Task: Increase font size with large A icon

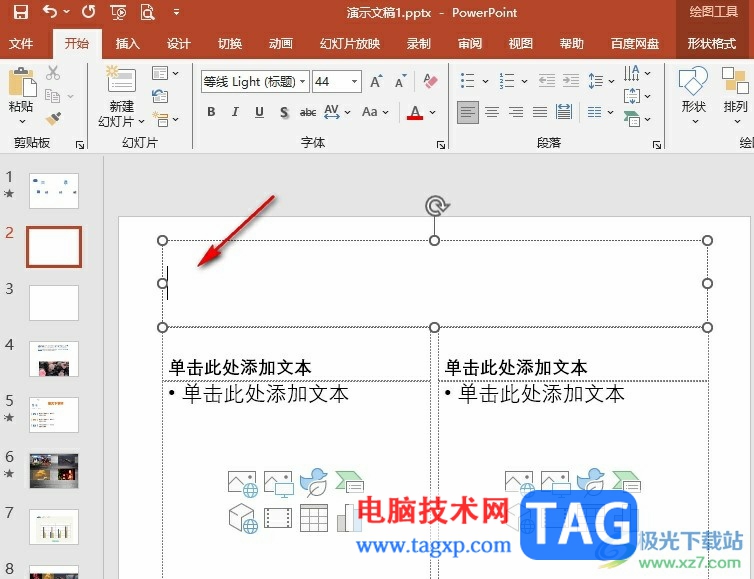Action: (377, 81)
